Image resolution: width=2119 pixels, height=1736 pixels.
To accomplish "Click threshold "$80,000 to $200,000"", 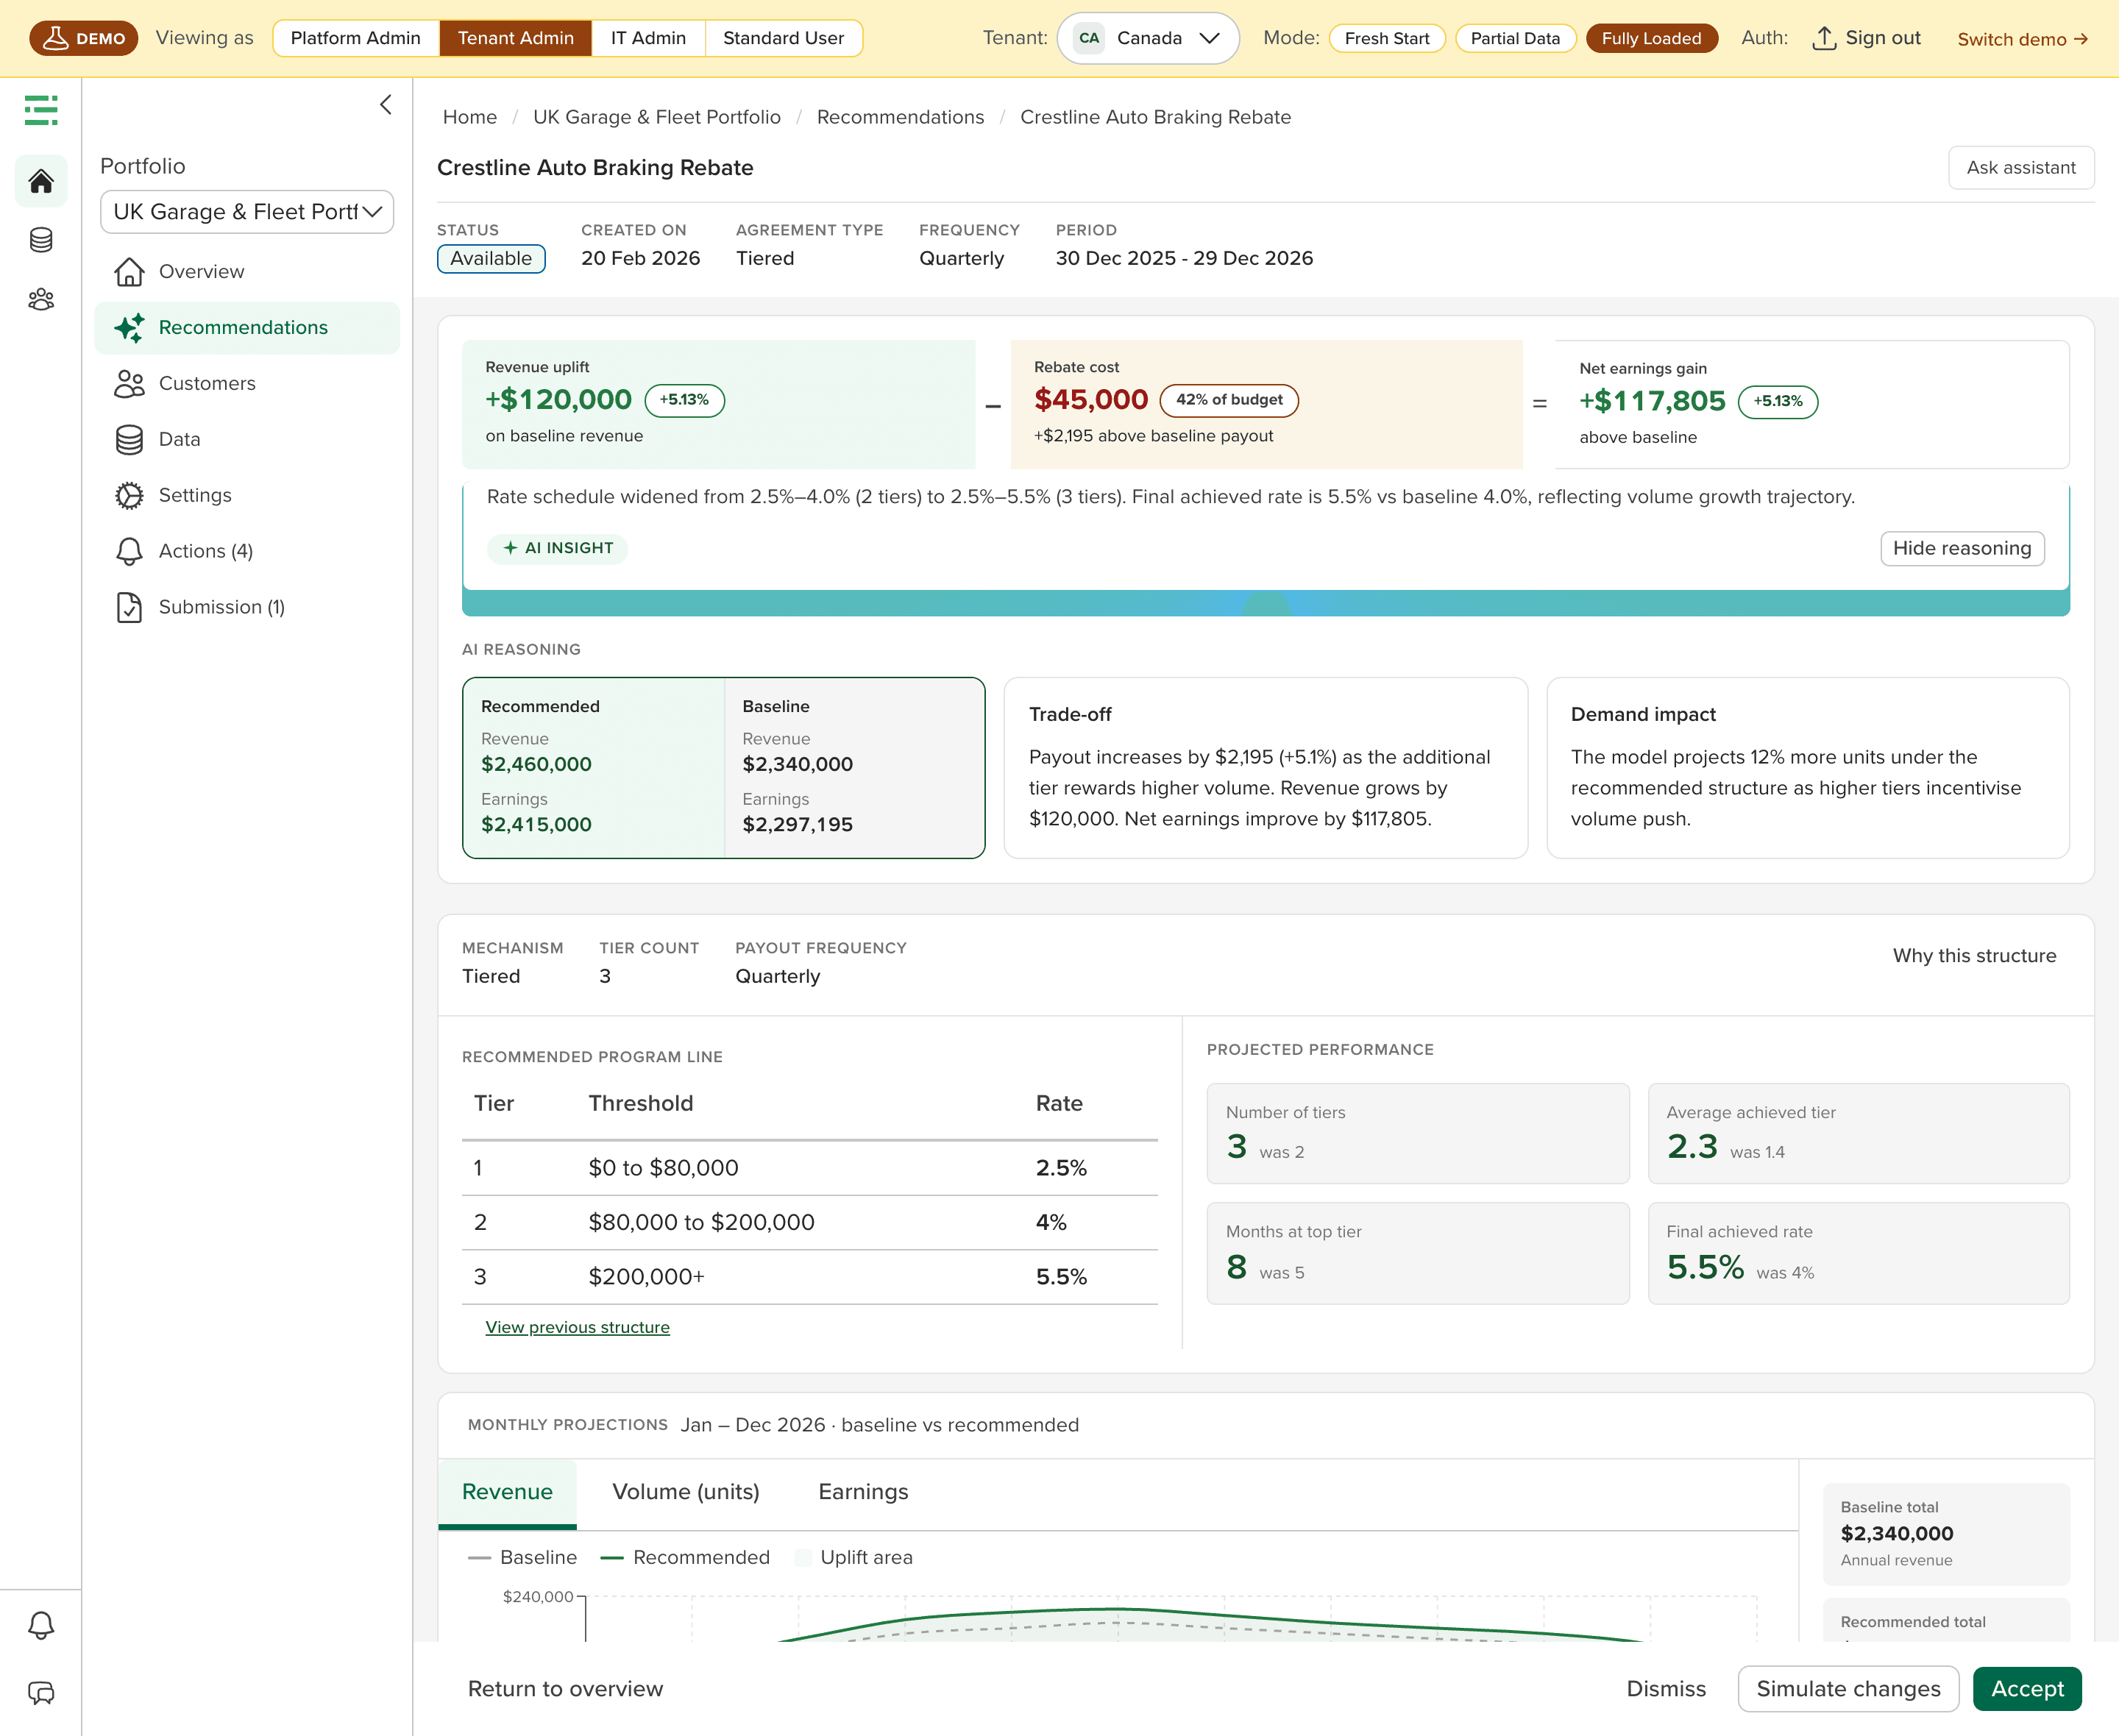I will [701, 1222].
